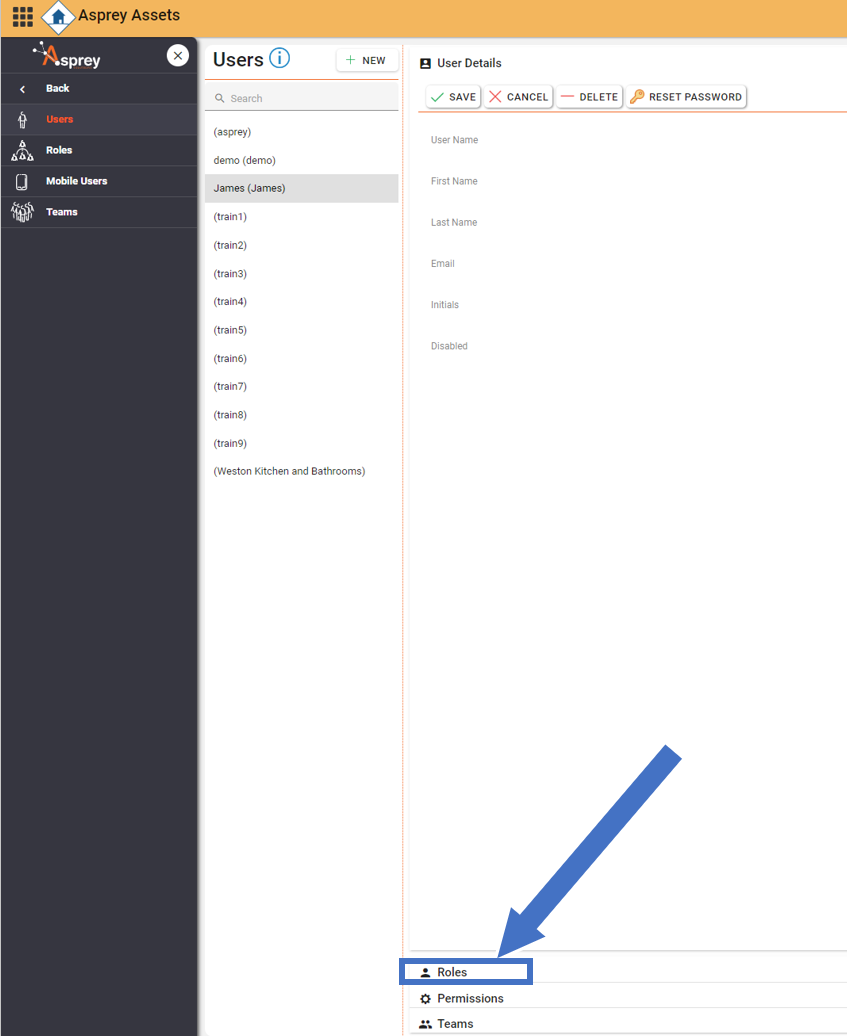Close the sidebar with the X button
847x1036 pixels.
click(177, 56)
